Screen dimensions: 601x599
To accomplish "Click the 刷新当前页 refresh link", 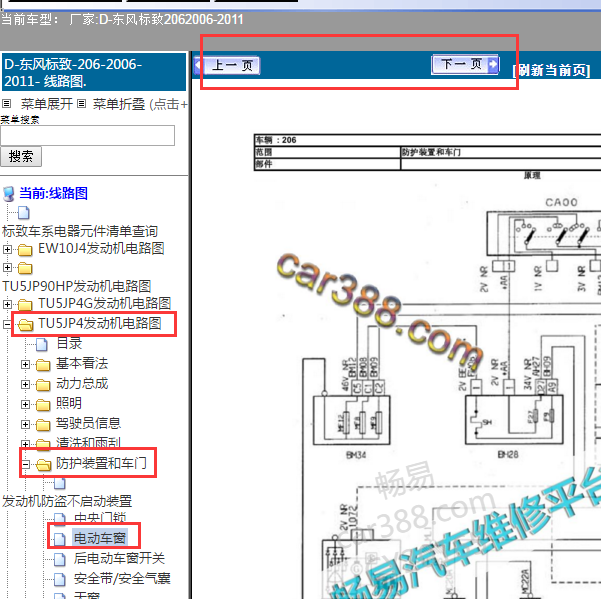I will click(x=551, y=70).
